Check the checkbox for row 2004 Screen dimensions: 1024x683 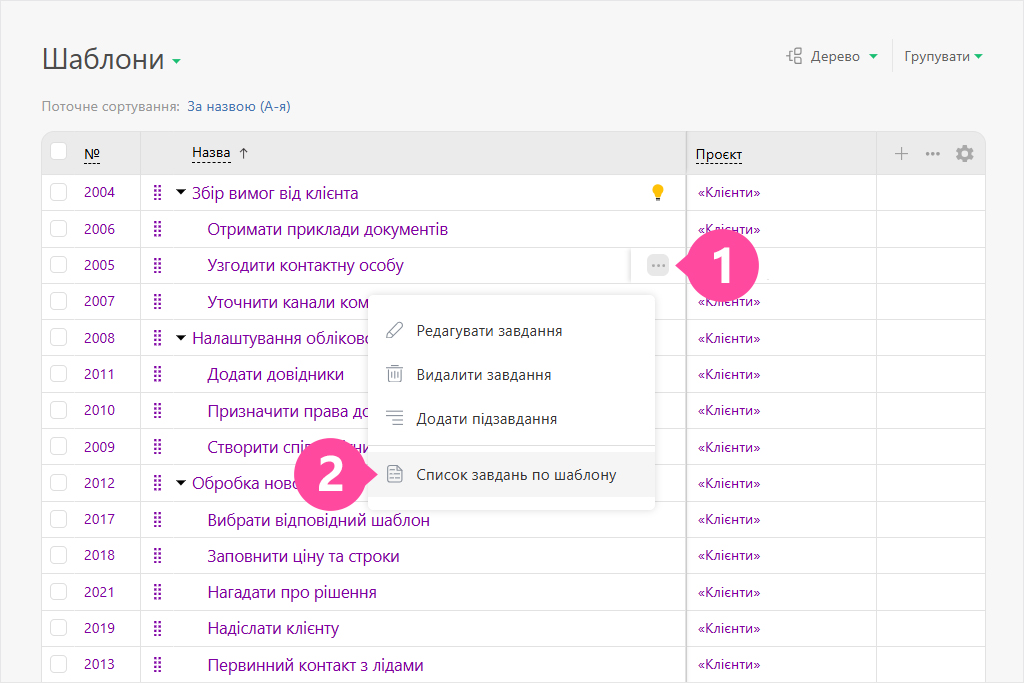tap(59, 193)
